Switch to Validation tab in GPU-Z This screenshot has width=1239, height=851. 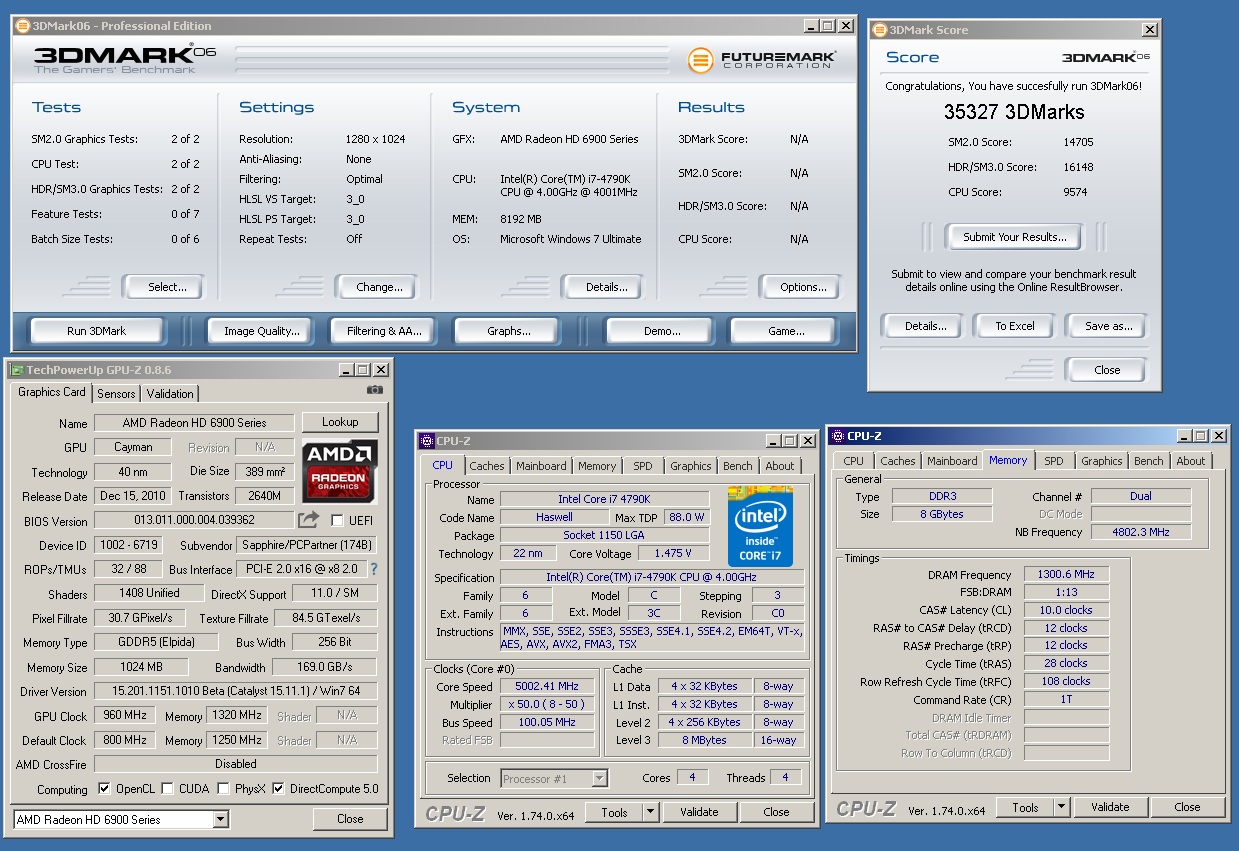click(170, 394)
